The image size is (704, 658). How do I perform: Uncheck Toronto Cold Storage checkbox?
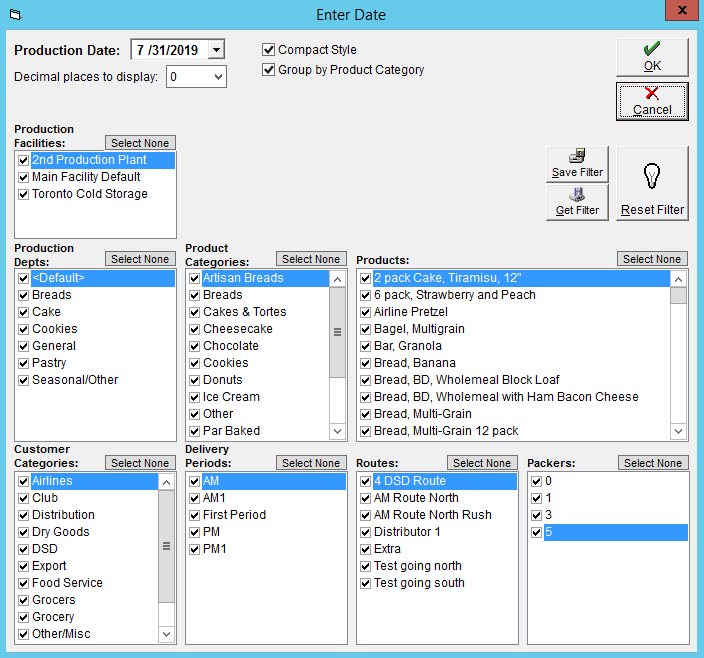(24, 194)
